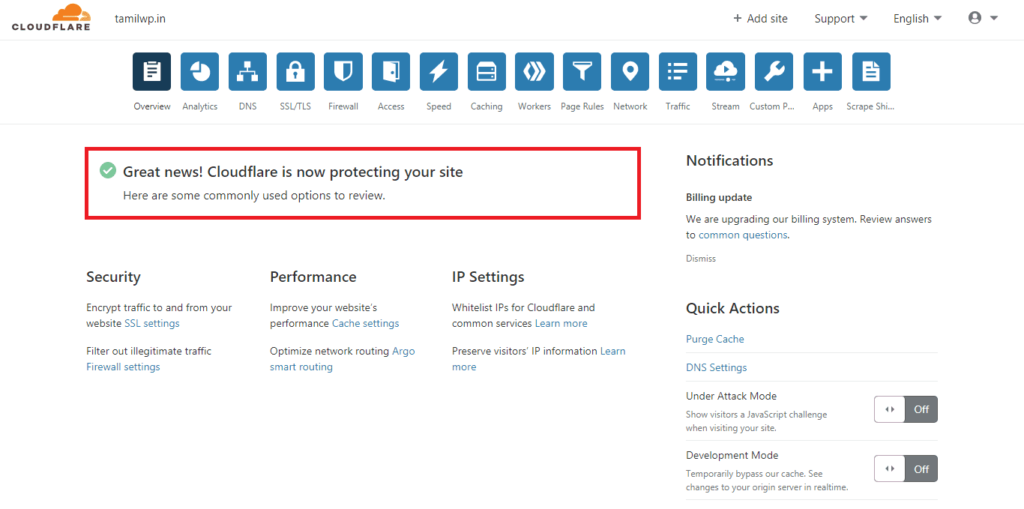Open the Firewall shield icon
Image resolution: width=1024 pixels, height=509 pixels.
pyautogui.click(x=343, y=71)
